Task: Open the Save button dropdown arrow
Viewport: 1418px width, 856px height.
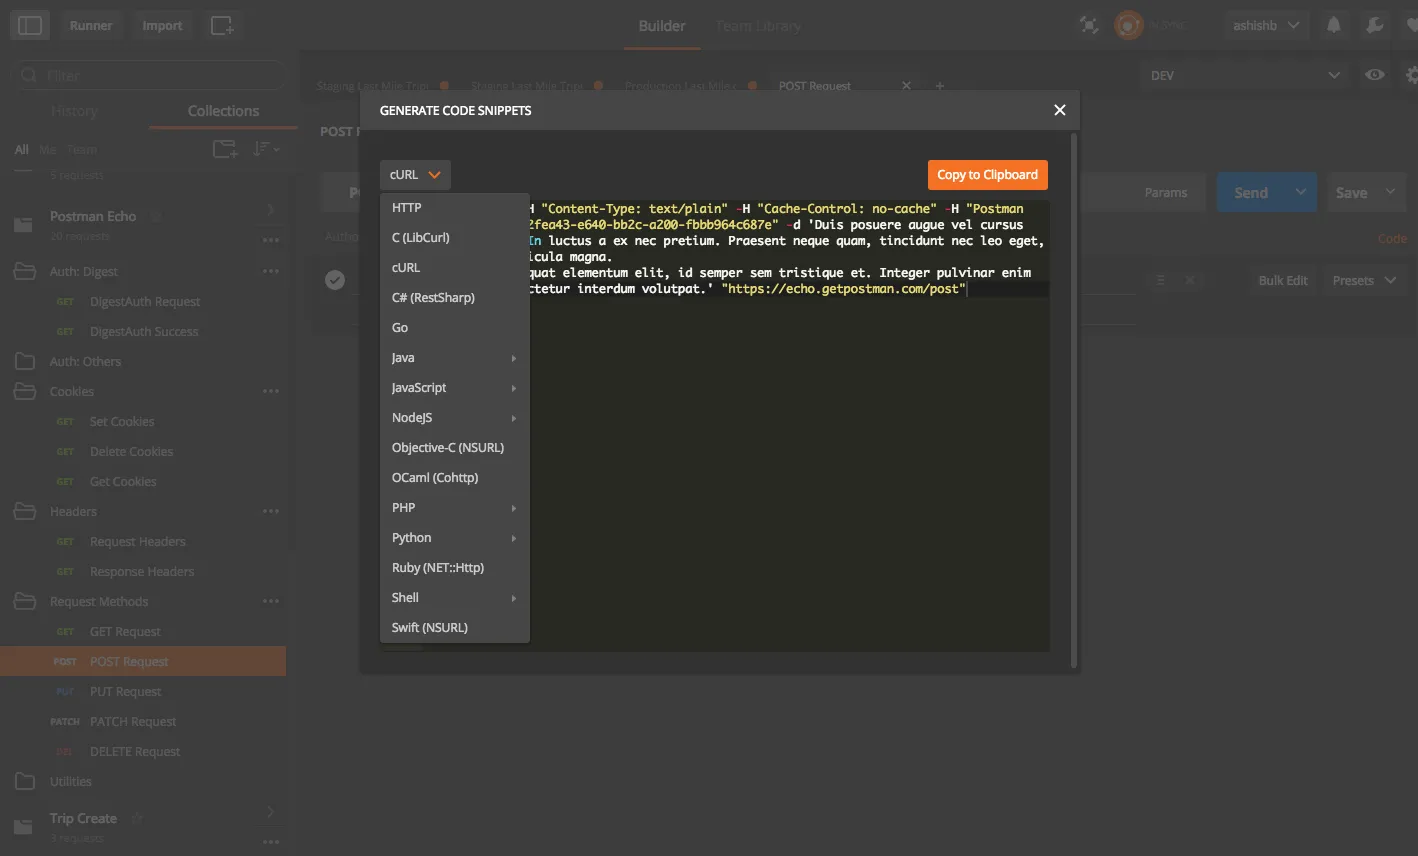Action: pyautogui.click(x=1390, y=193)
